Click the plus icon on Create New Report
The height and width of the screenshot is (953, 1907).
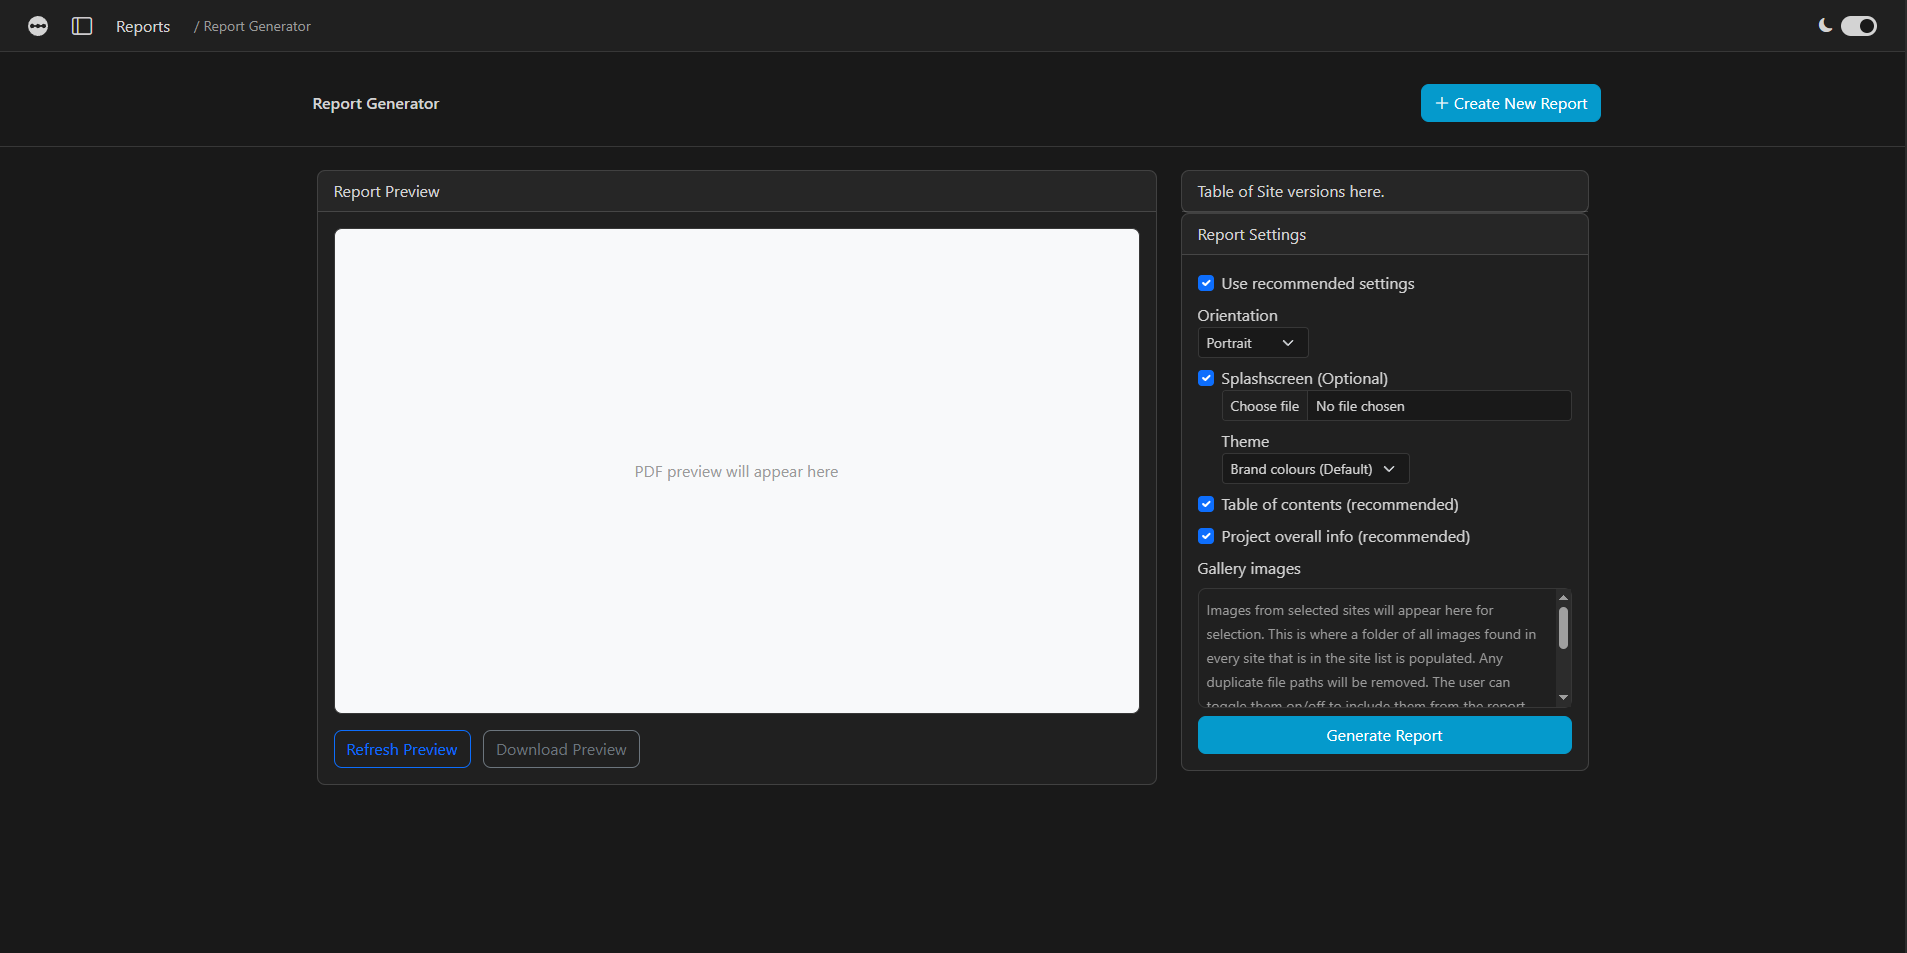tap(1440, 103)
